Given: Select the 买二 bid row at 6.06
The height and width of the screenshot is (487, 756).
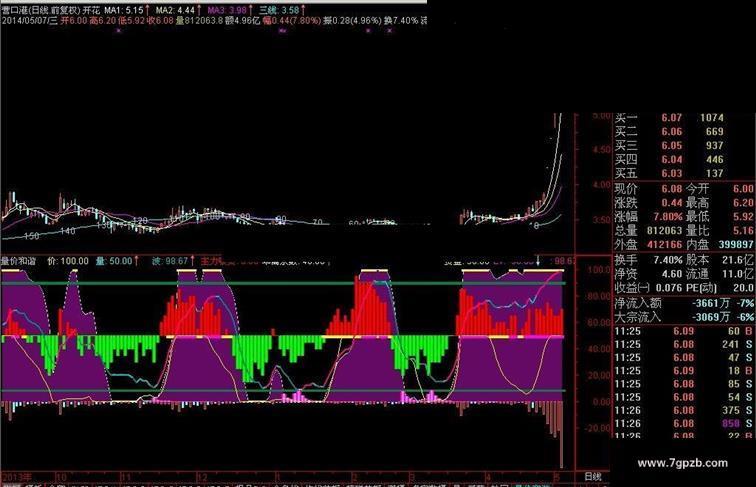Looking at the screenshot, I should (x=669, y=132).
